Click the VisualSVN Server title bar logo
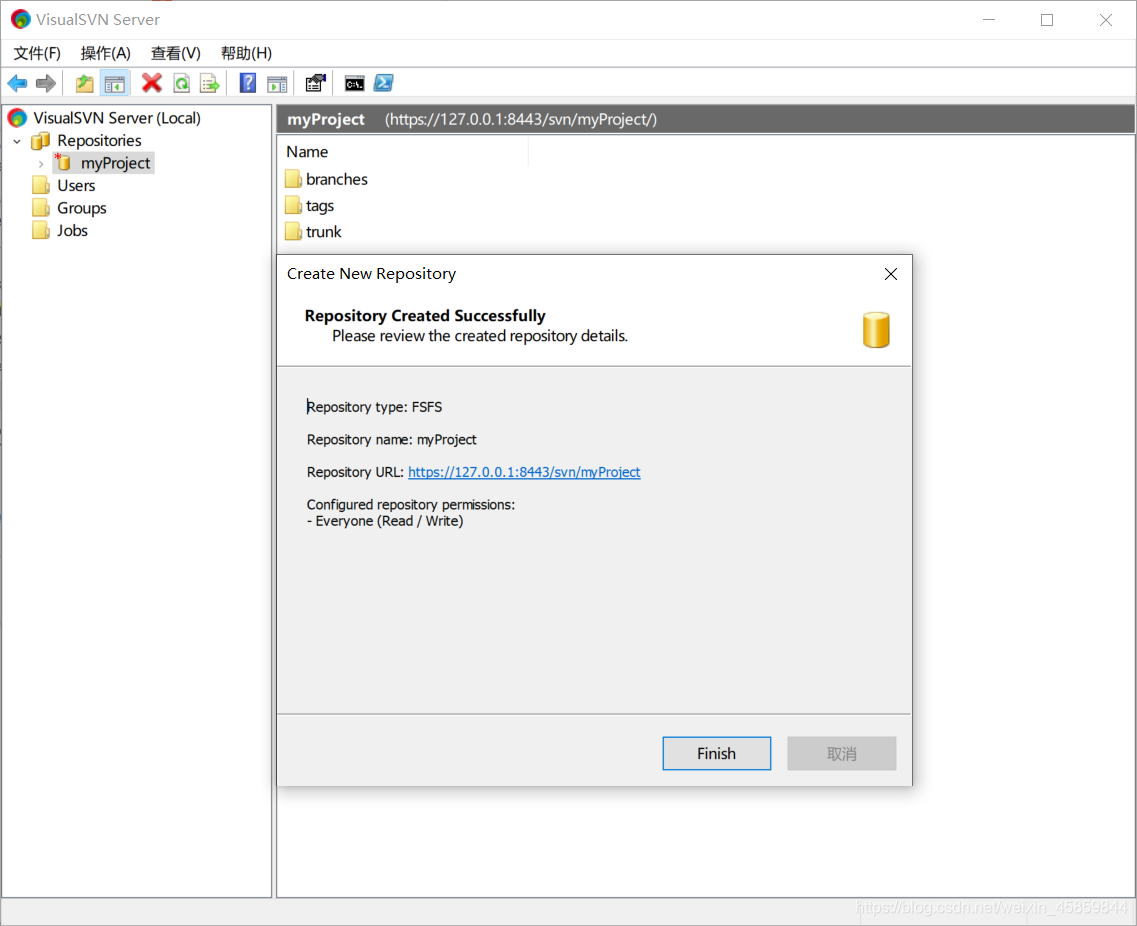 [20, 19]
